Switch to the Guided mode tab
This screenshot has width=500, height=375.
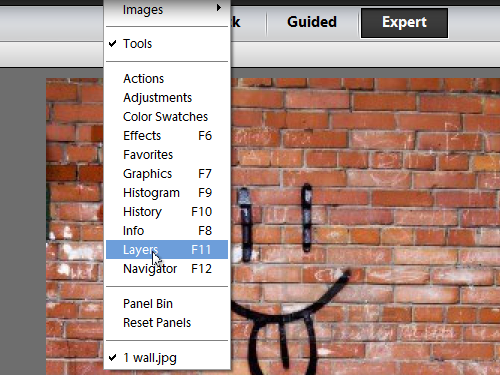click(x=312, y=22)
